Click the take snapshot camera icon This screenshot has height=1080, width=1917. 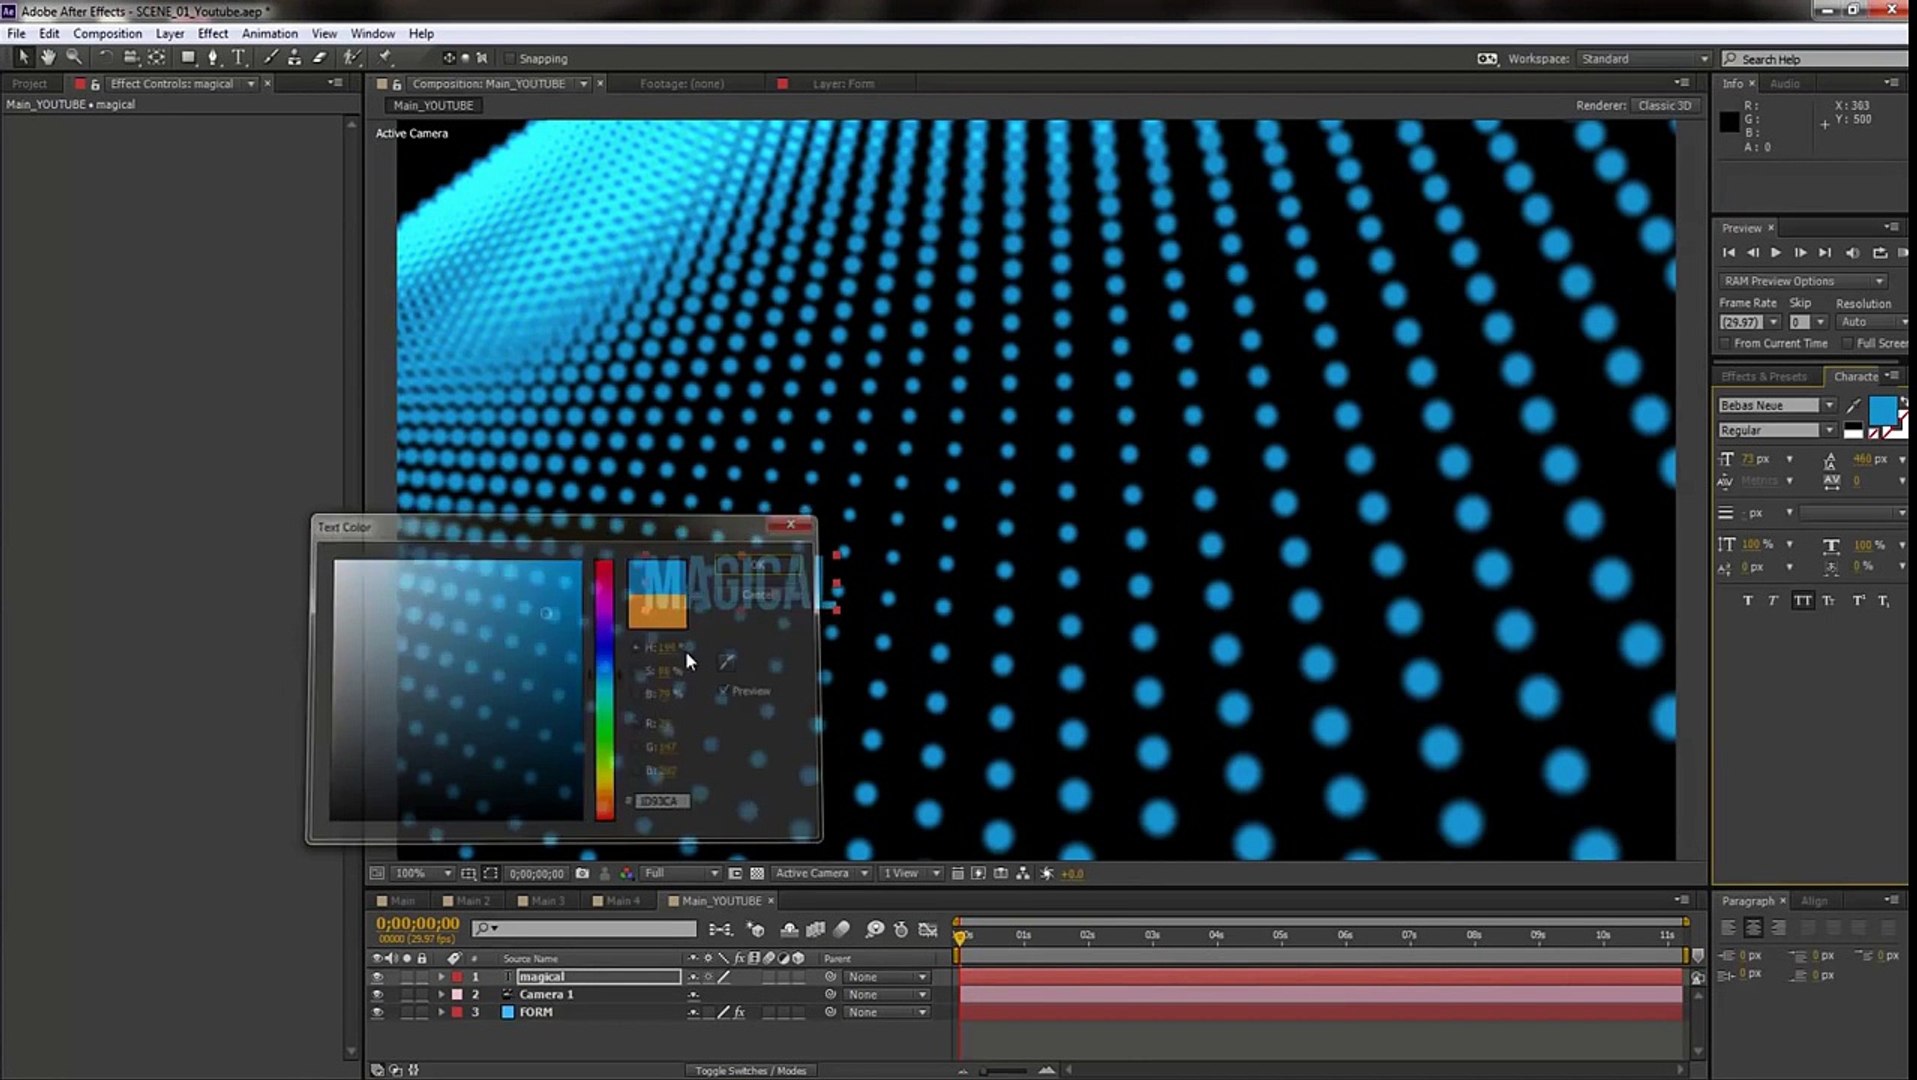[582, 873]
